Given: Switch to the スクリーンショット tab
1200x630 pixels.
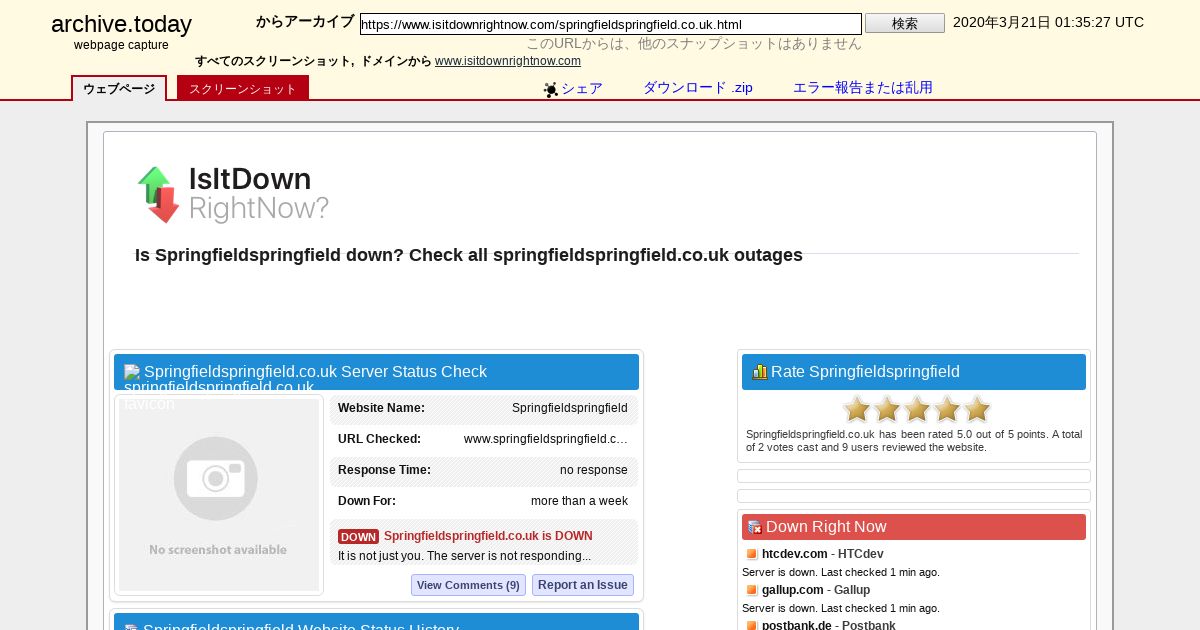Looking at the screenshot, I should pos(243,88).
